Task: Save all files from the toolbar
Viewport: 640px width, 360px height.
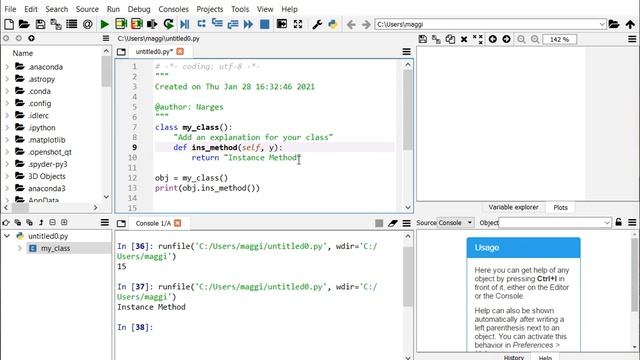Action: [56, 24]
